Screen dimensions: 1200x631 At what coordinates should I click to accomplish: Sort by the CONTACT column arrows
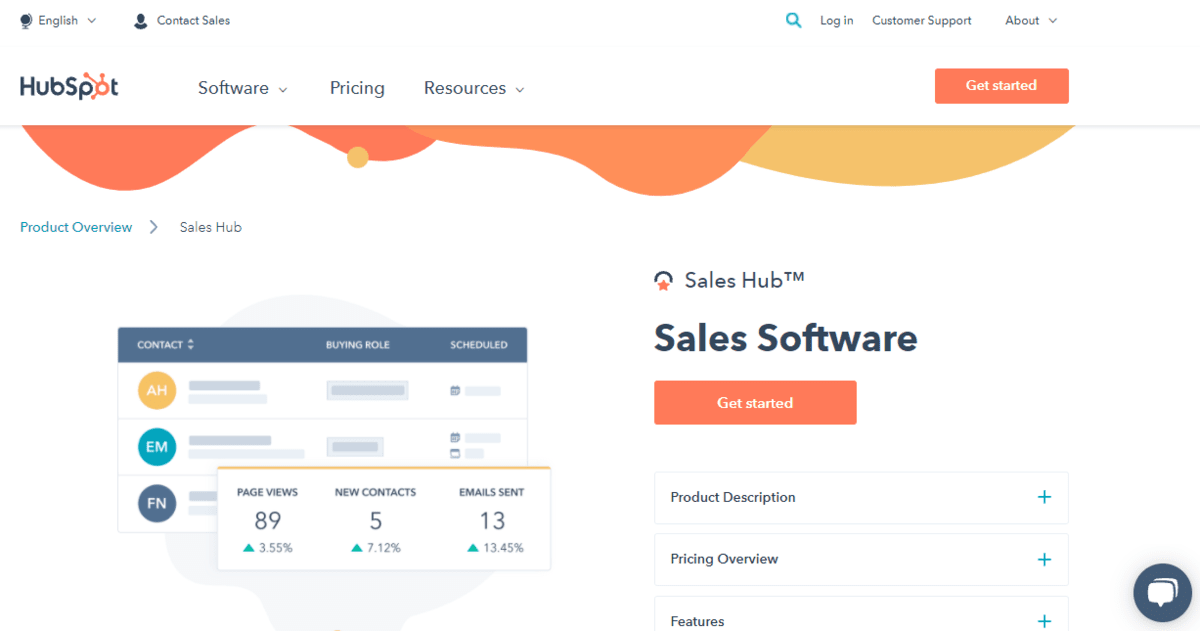190,344
